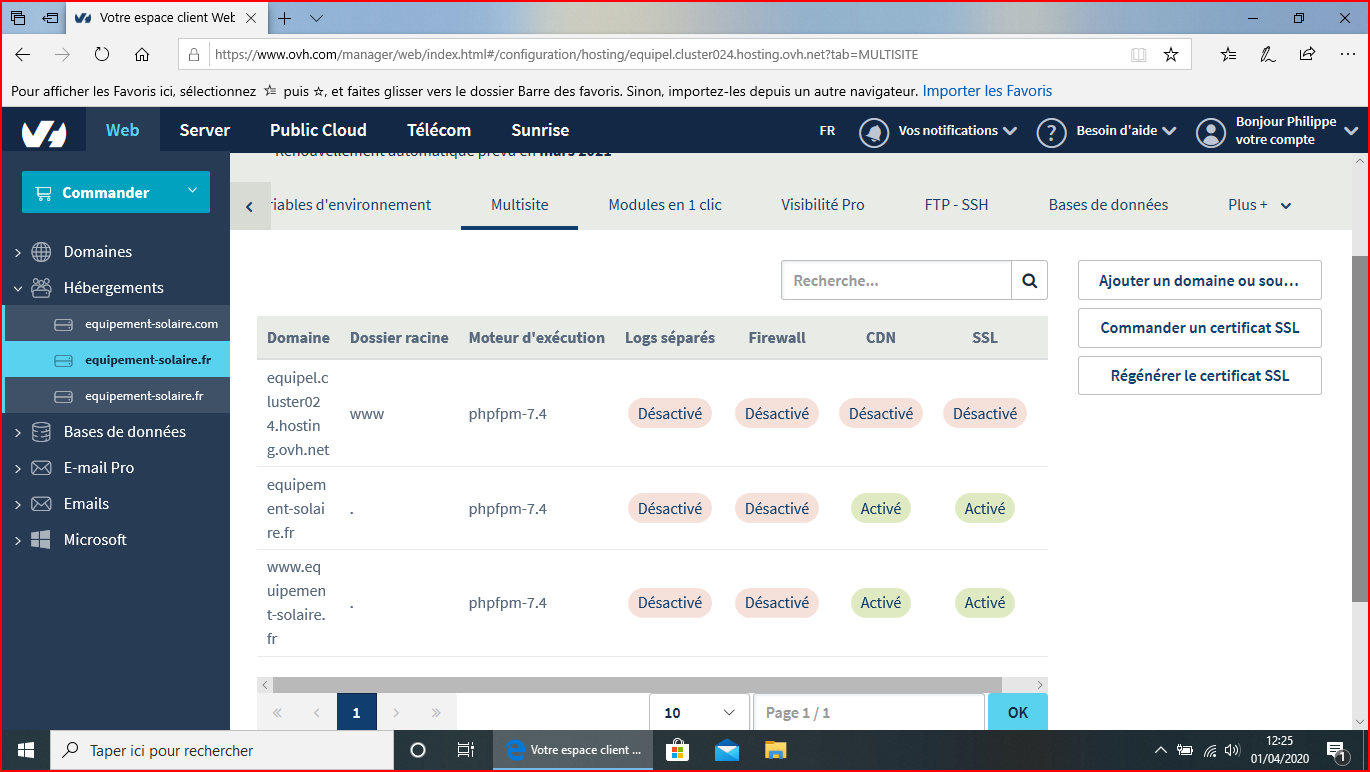The width and height of the screenshot is (1370, 772).
Task: Click the Hébergements group icon in sidebar
Action: click(41, 288)
